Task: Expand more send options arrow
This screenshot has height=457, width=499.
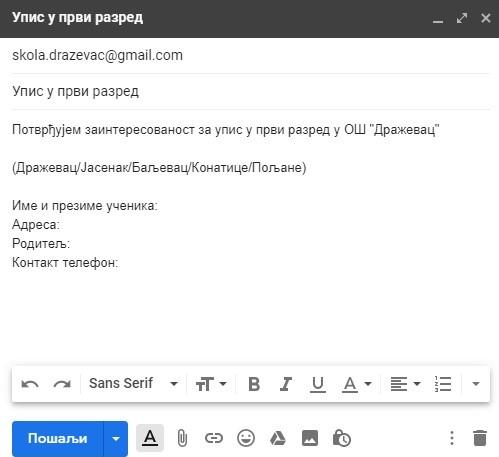Action: click(116, 439)
